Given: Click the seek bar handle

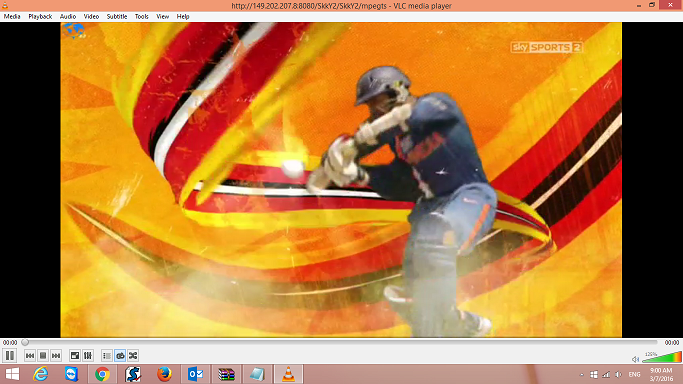Looking at the screenshot, I should pyautogui.click(x=25, y=343).
